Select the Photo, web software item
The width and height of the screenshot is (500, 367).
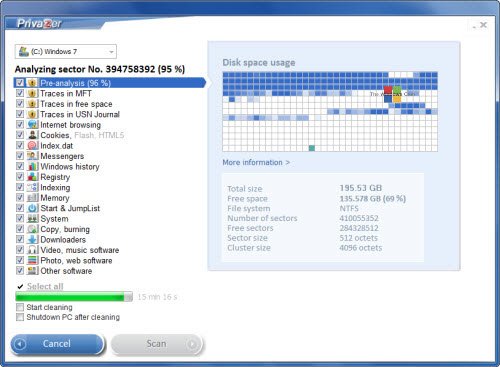click(76, 260)
